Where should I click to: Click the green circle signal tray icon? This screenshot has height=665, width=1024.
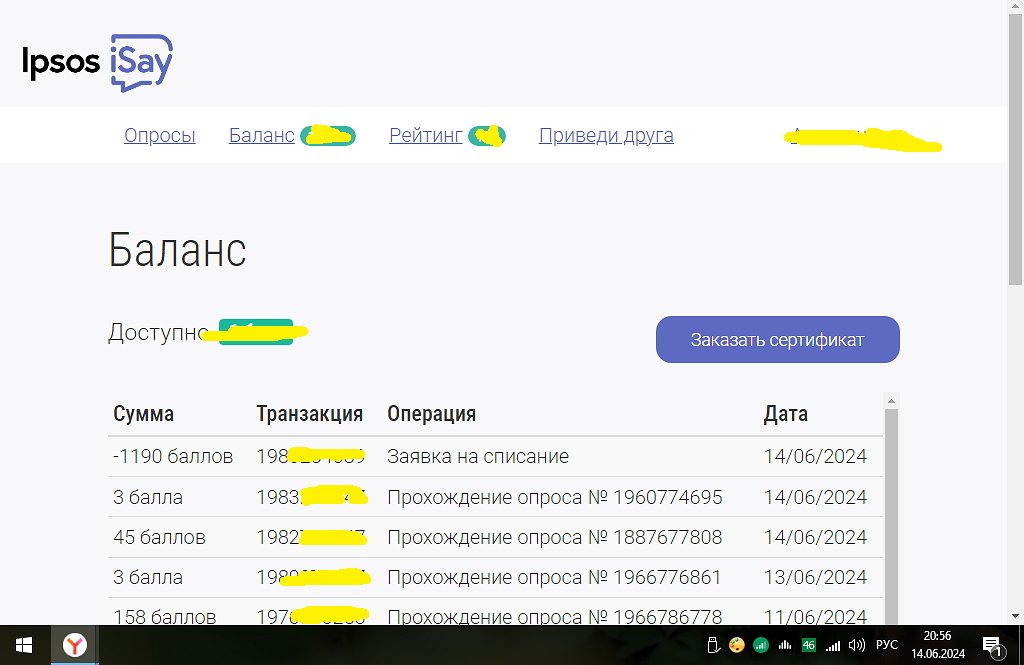[x=760, y=645]
